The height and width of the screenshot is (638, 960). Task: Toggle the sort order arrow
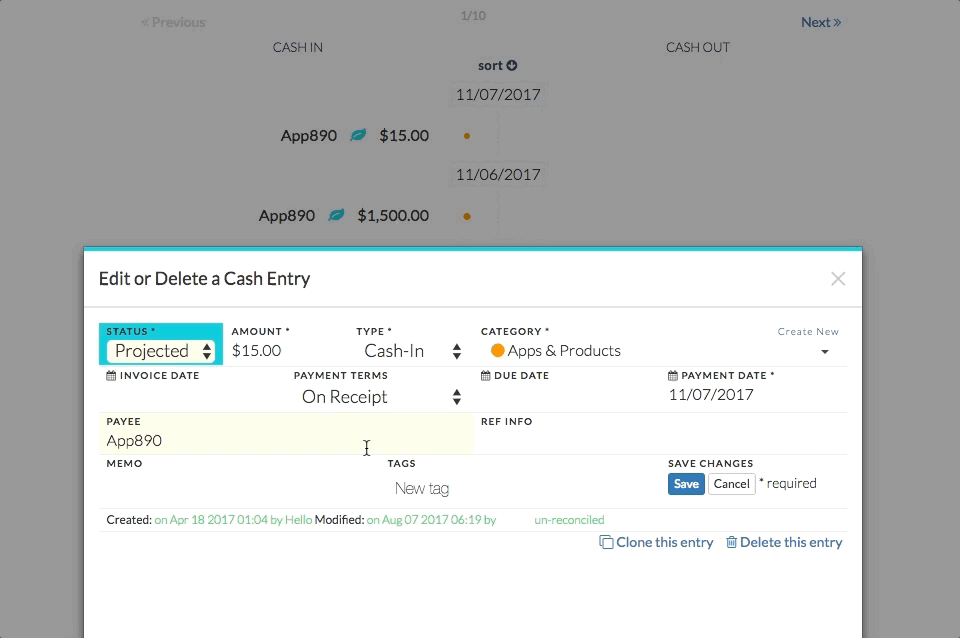point(512,65)
